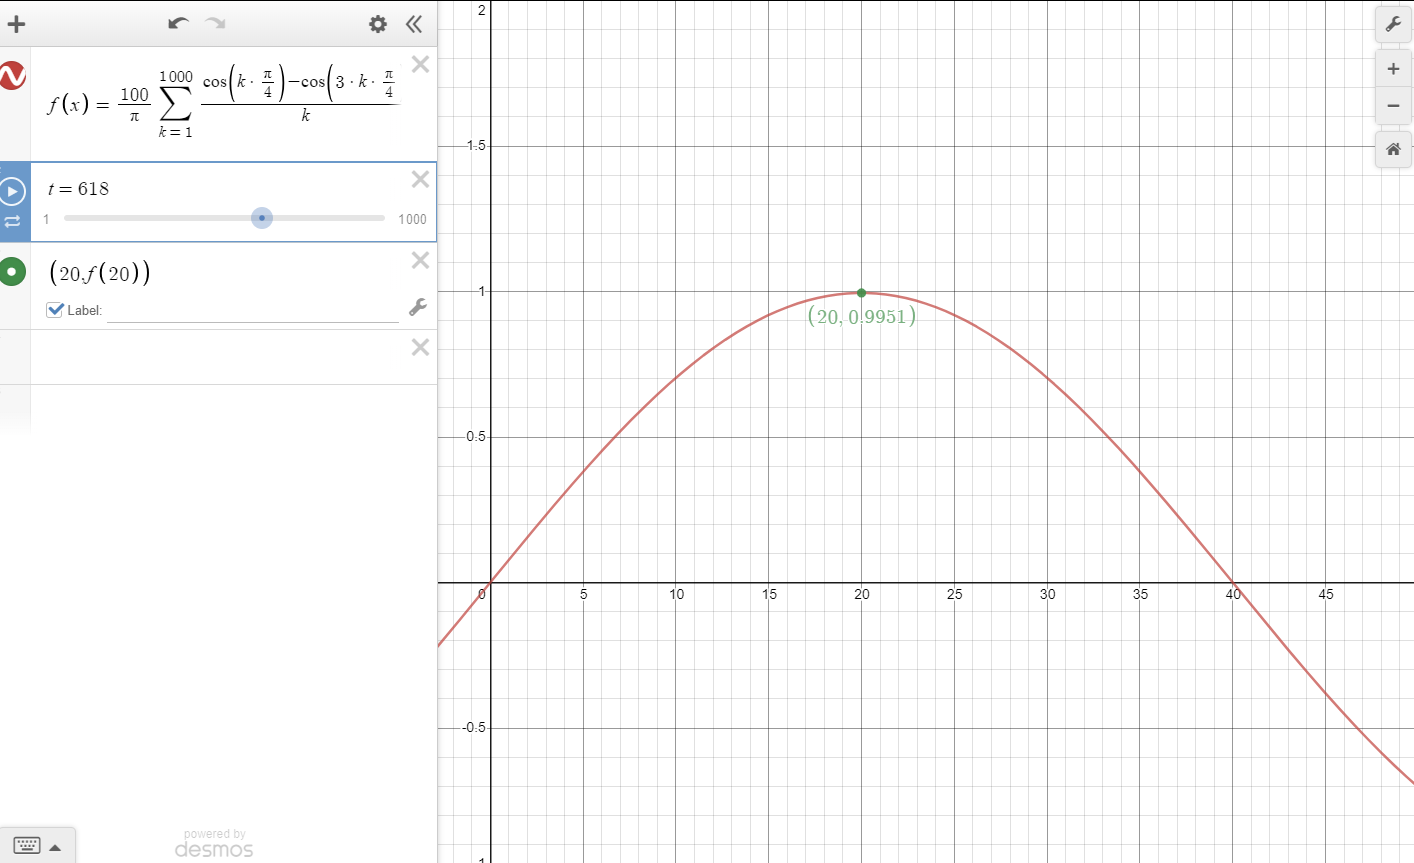This screenshot has width=1414, height=863.
Task: Click the empty expression row
Action: [218, 357]
